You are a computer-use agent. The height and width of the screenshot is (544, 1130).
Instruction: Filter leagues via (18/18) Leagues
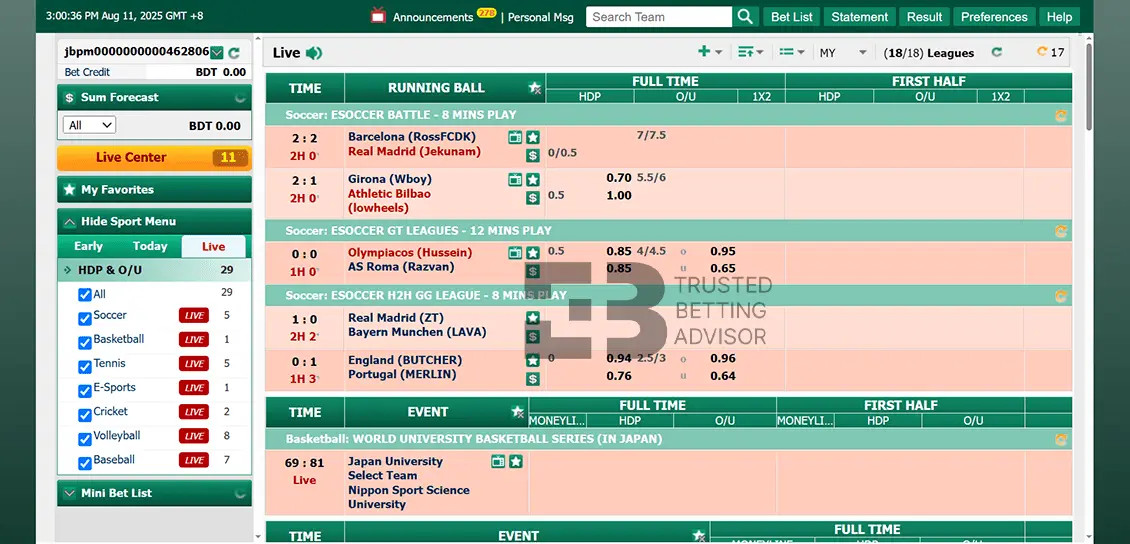click(928, 53)
